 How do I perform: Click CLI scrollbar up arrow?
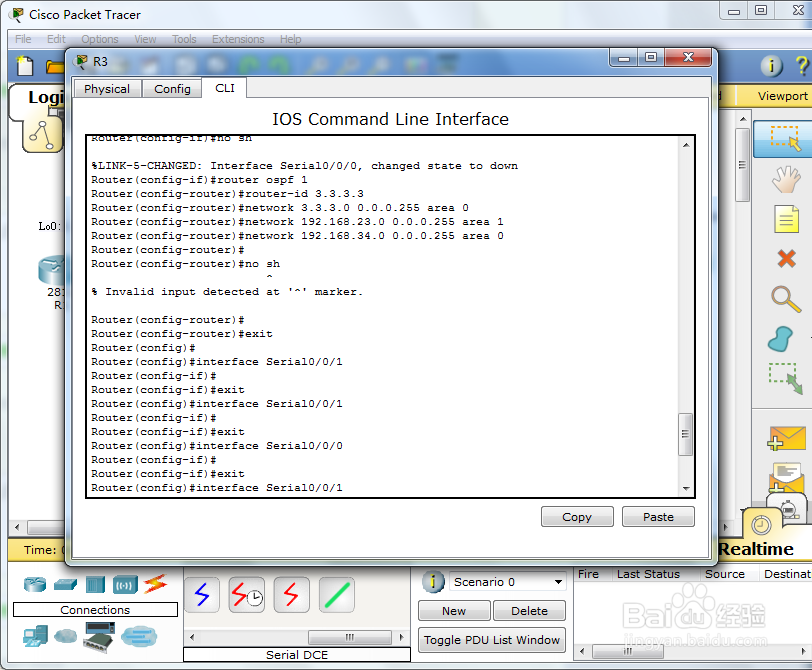[686, 145]
